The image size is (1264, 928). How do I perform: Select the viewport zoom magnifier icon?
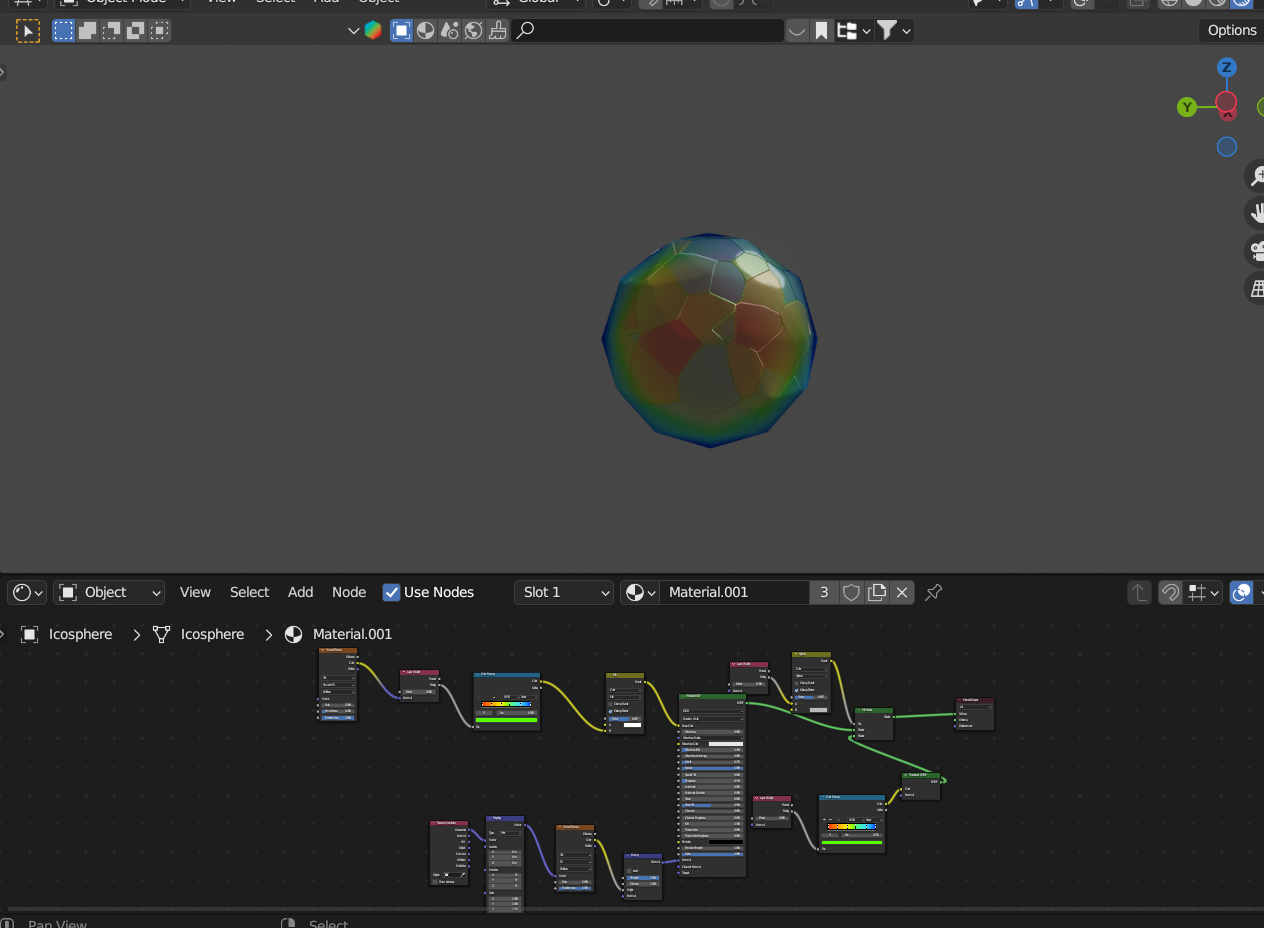tap(1255, 176)
